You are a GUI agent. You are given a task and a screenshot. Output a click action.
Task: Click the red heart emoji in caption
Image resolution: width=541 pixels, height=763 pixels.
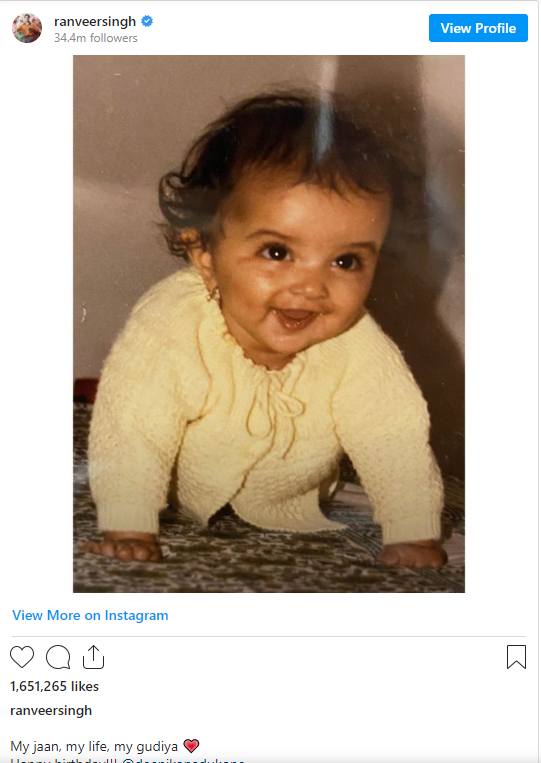191,745
